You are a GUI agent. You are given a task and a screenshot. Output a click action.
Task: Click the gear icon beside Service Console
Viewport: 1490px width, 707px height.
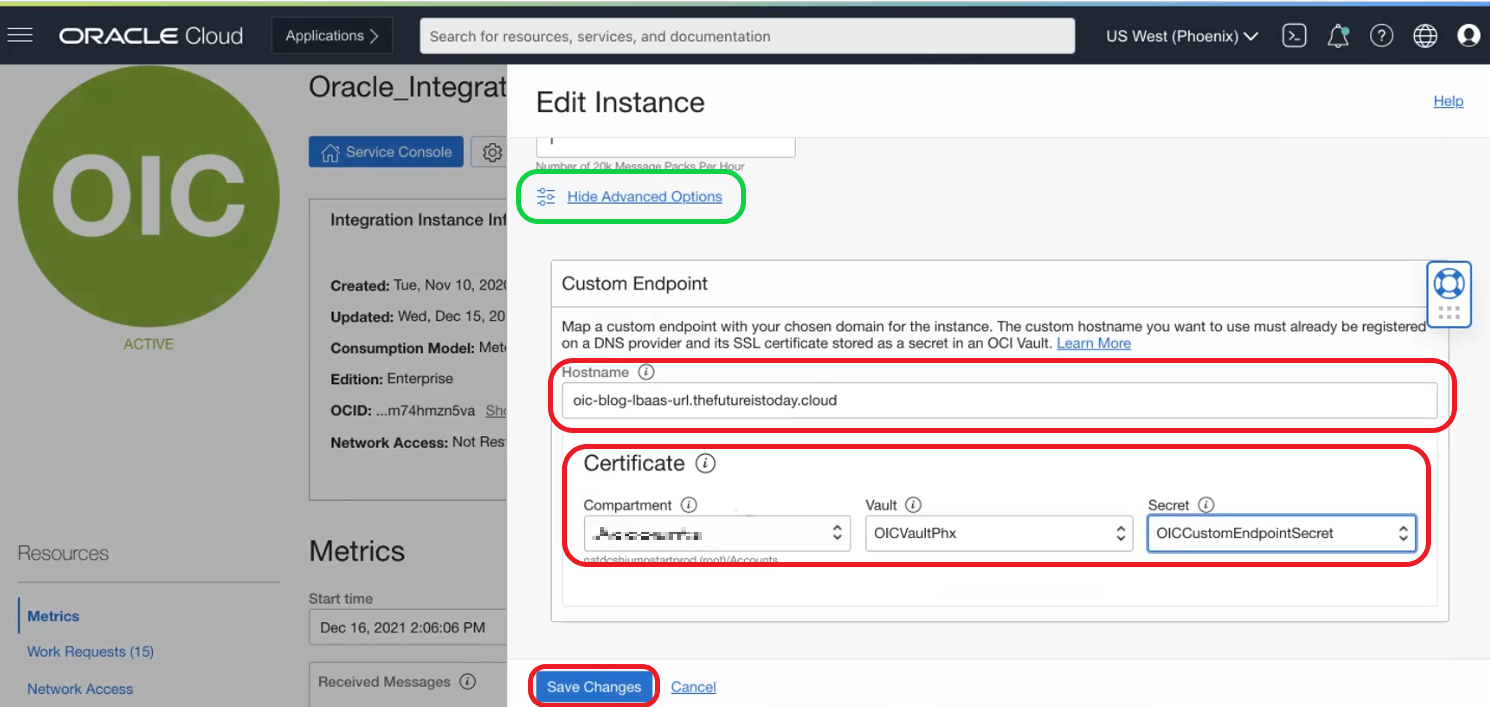(491, 153)
